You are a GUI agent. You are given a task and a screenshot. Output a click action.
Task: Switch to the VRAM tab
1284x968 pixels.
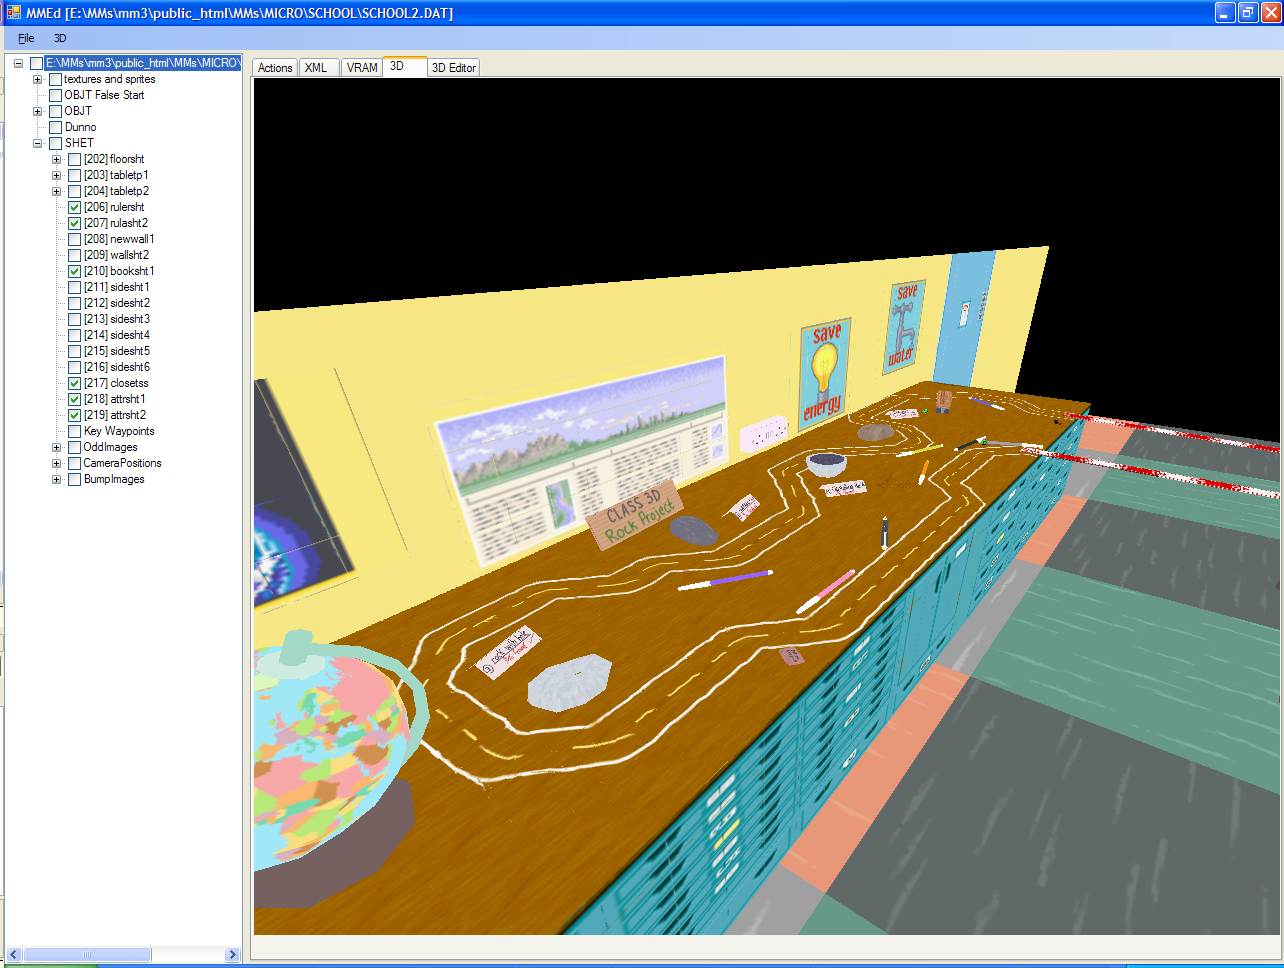(362, 68)
